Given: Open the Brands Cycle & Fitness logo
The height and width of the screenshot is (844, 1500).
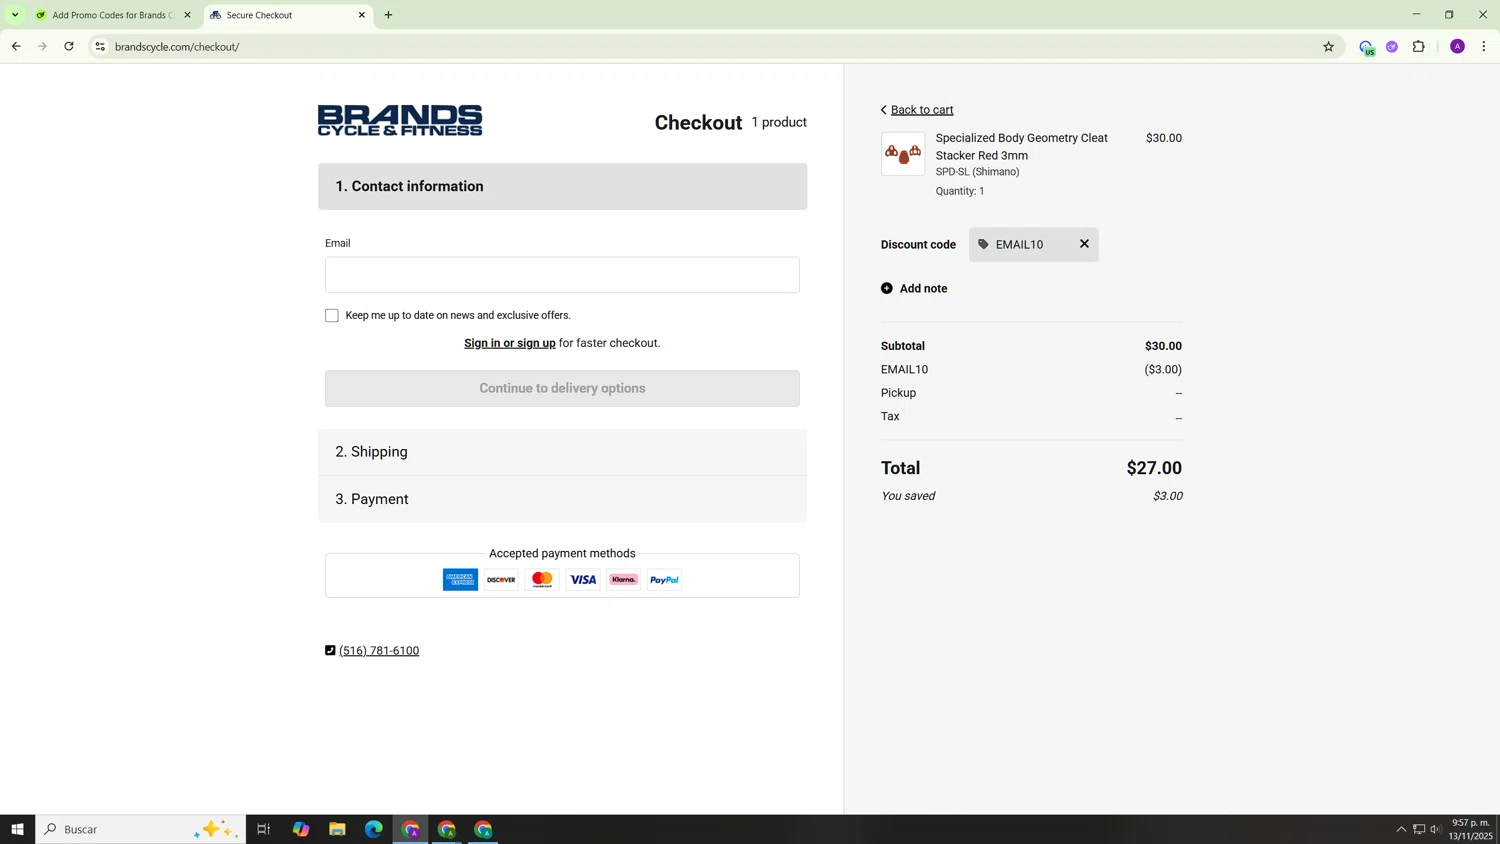Looking at the screenshot, I should click(x=400, y=120).
